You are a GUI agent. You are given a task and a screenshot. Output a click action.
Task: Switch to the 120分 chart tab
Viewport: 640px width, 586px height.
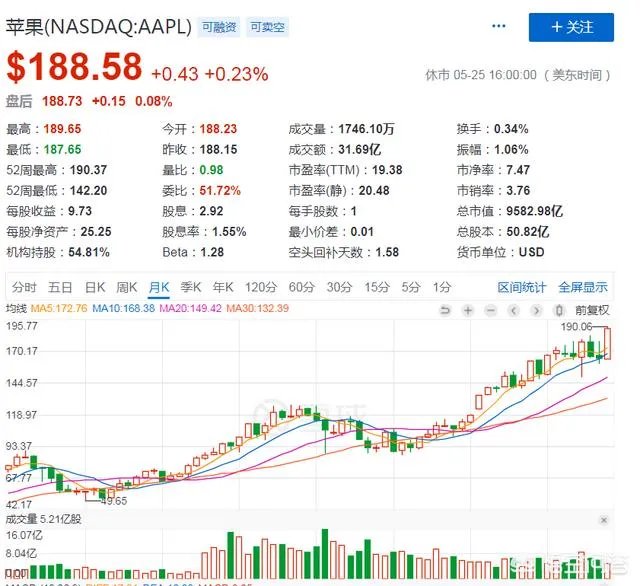click(261, 287)
